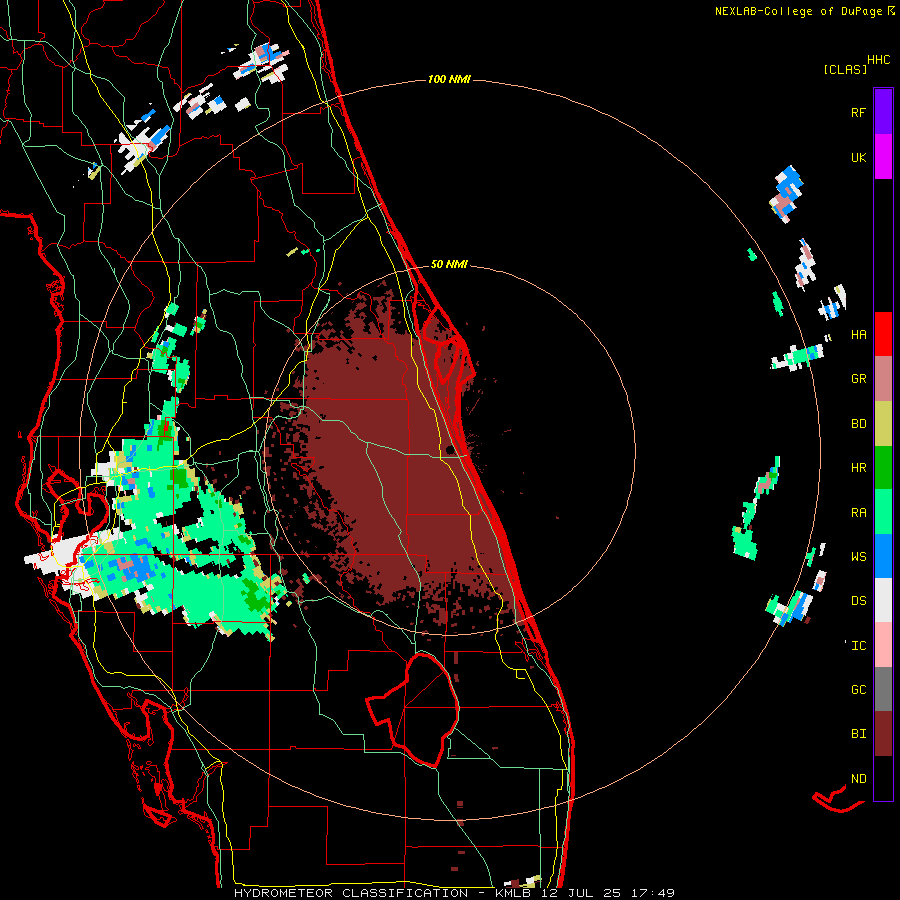Select the gray GC legend color swatch
Screen dimensions: 900x900
(883, 689)
